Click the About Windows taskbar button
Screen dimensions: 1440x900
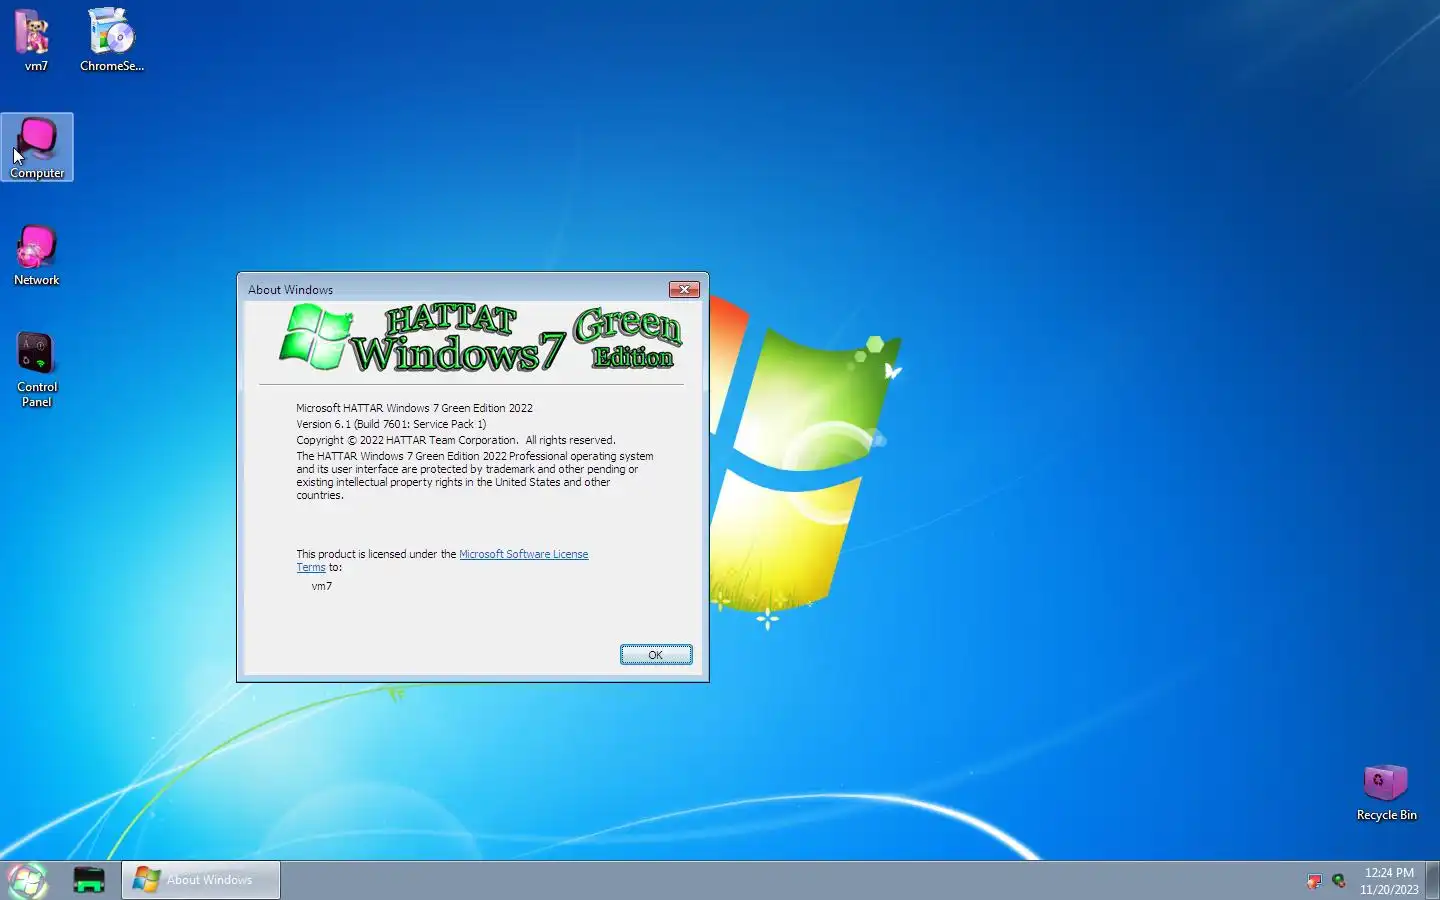(201, 880)
